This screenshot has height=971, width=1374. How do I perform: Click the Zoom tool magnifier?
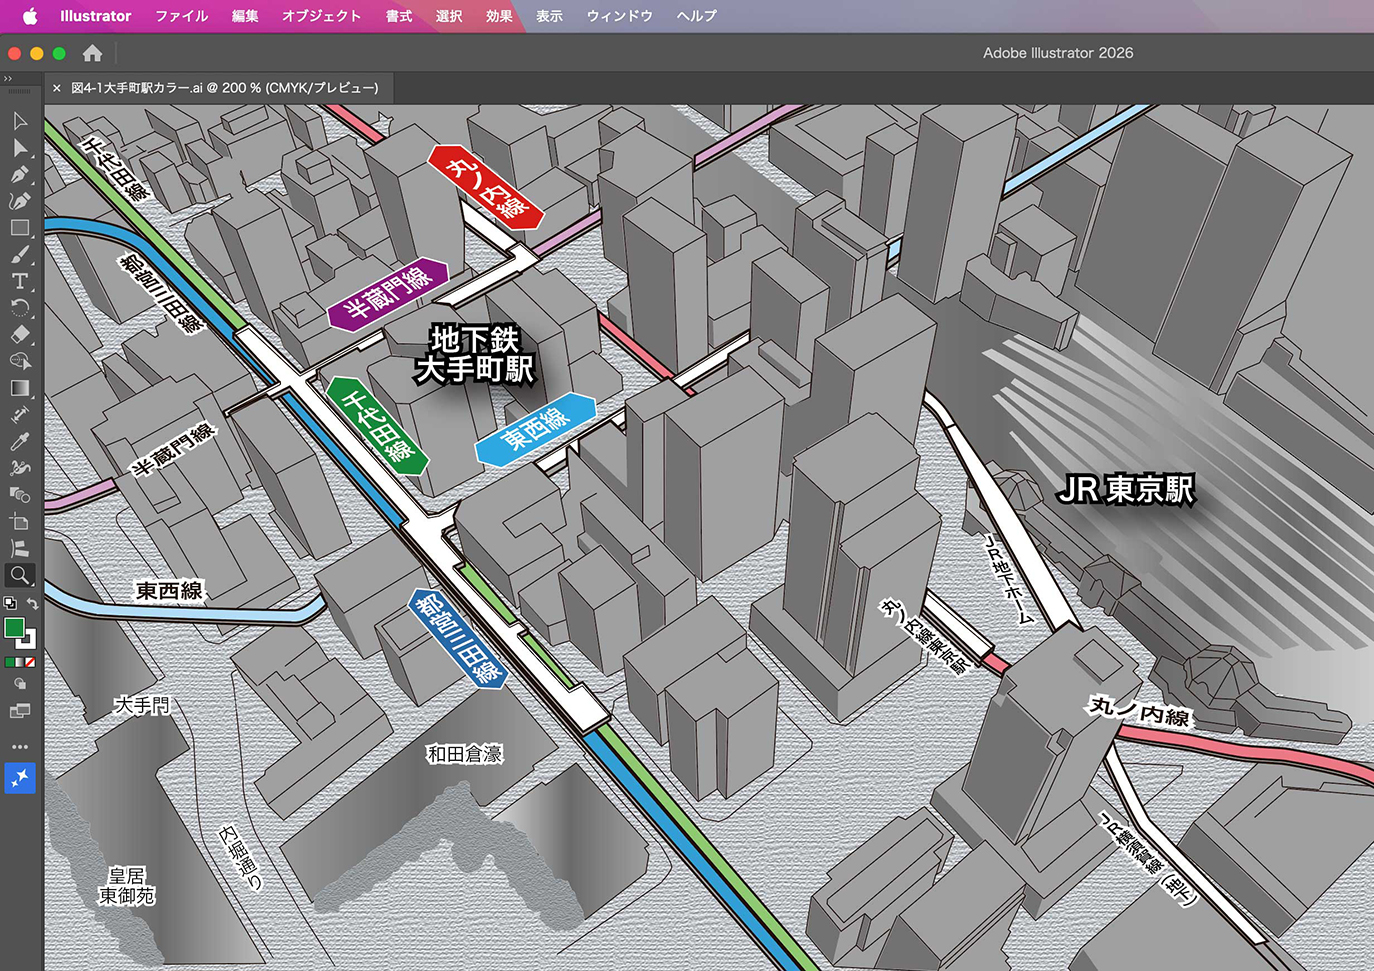point(19,575)
